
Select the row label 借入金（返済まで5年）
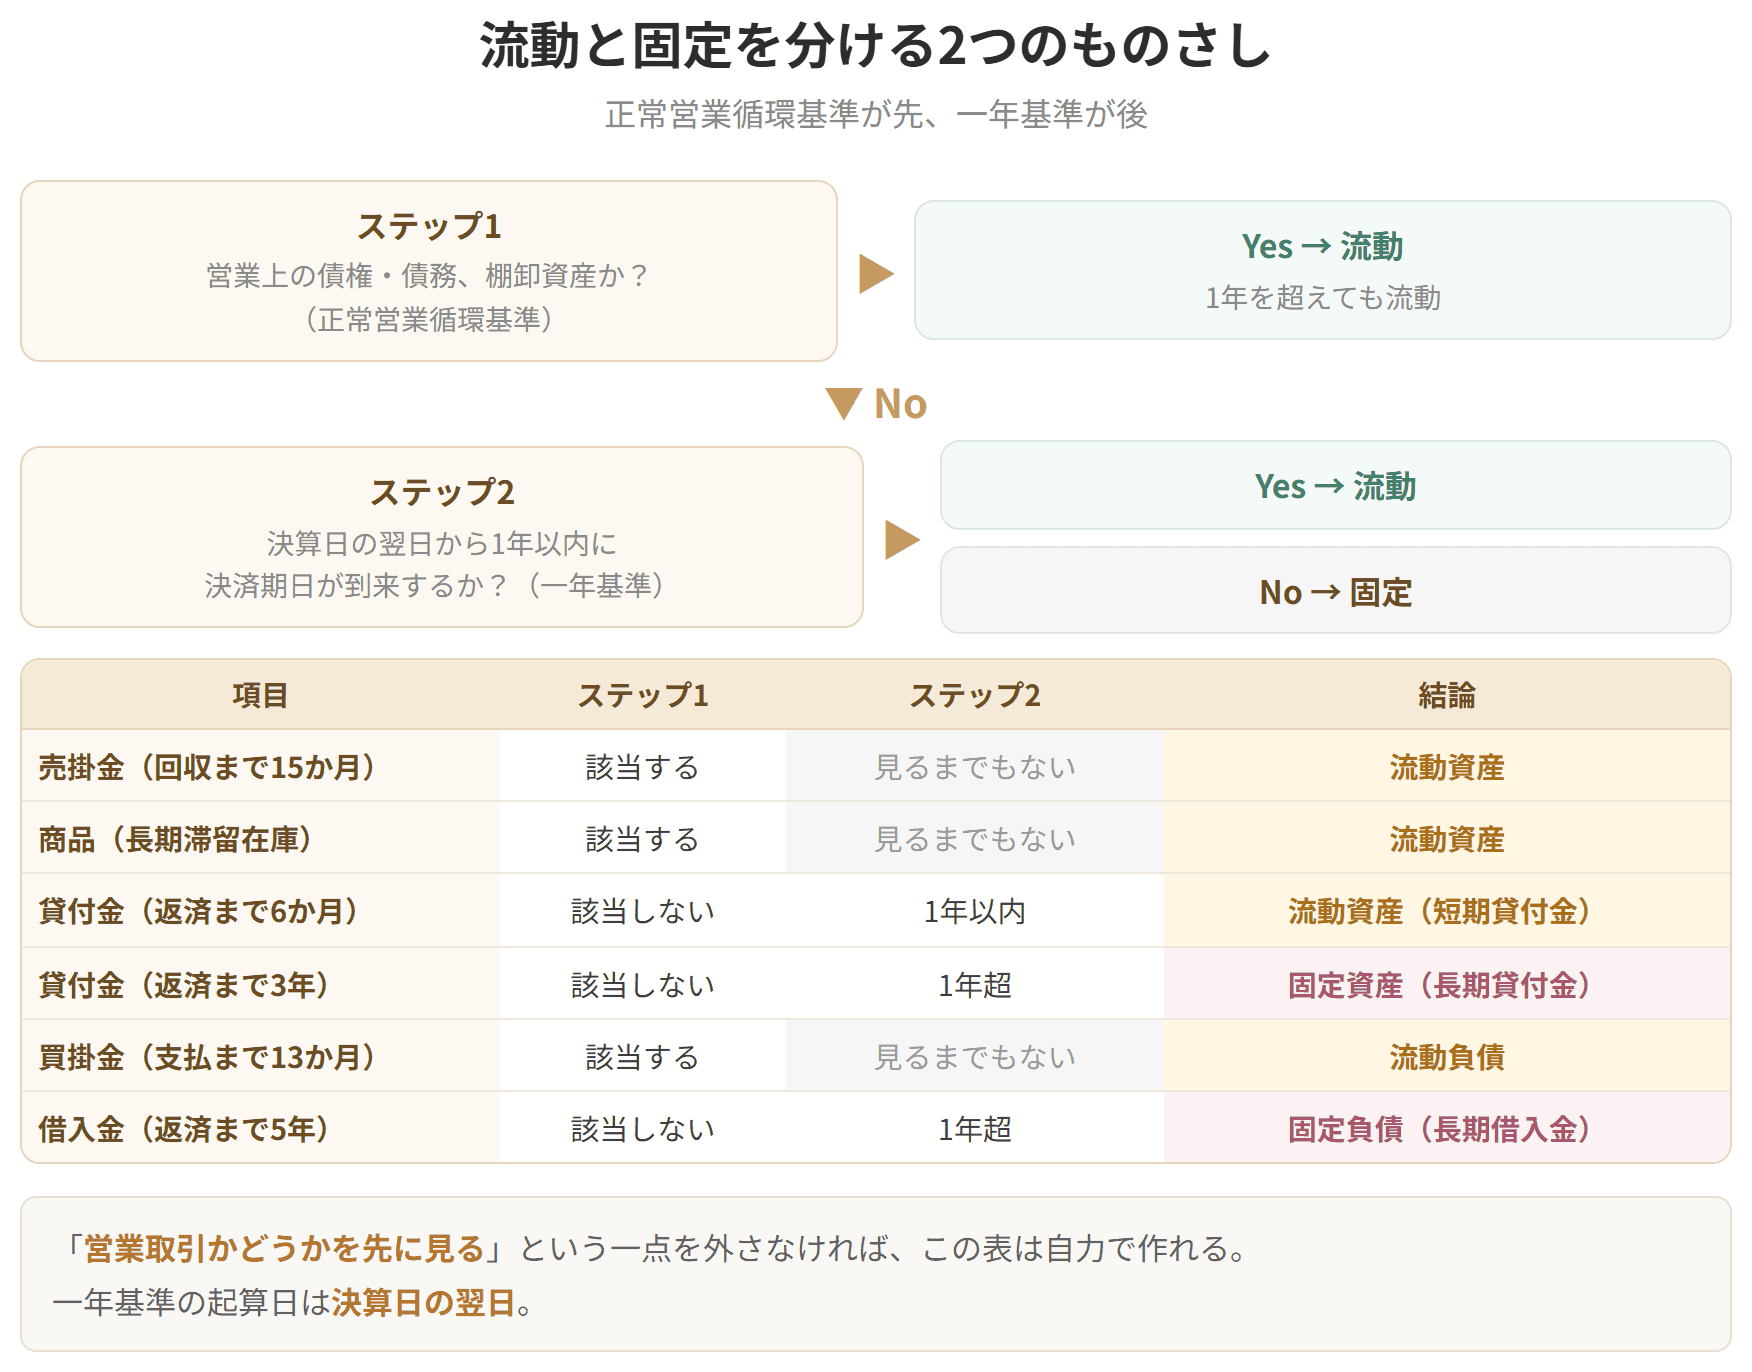point(185,1129)
